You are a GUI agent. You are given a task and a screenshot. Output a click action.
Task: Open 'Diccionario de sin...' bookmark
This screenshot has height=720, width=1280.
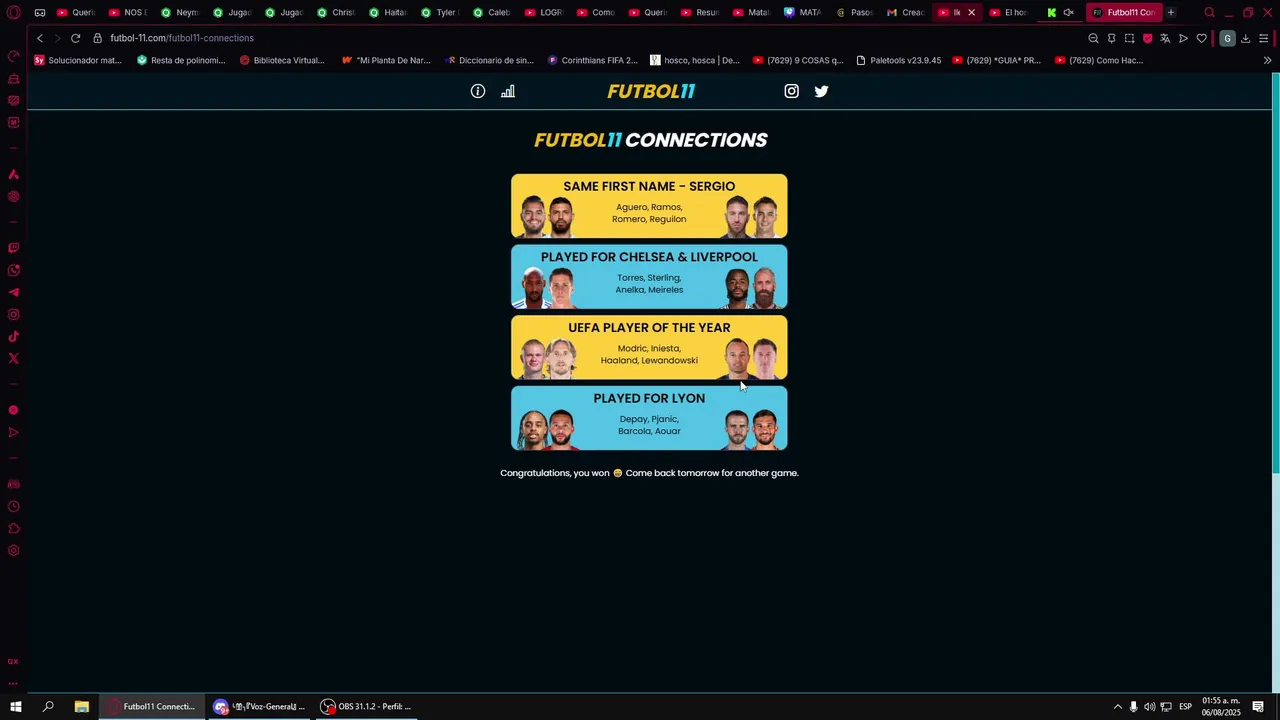point(490,60)
